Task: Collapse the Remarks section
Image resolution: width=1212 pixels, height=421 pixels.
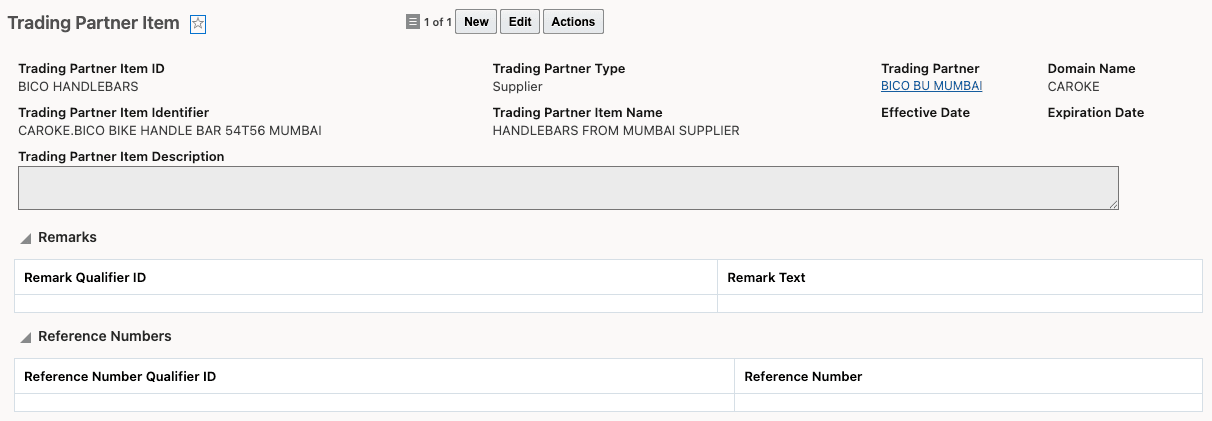Action: click(26, 238)
